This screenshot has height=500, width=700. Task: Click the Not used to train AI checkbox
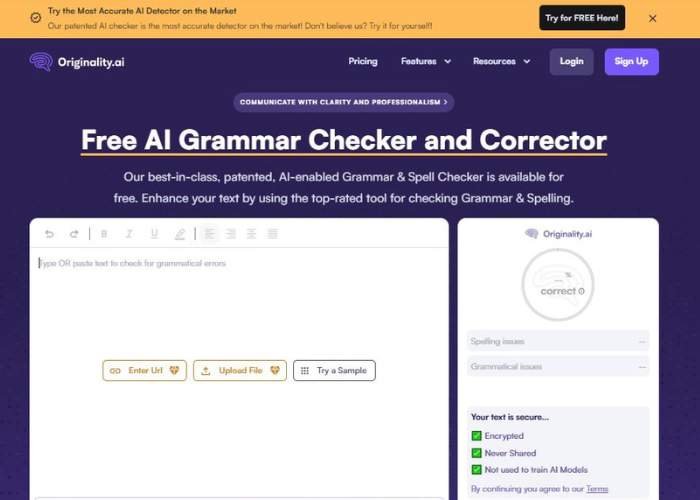click(x=477, y=470)
